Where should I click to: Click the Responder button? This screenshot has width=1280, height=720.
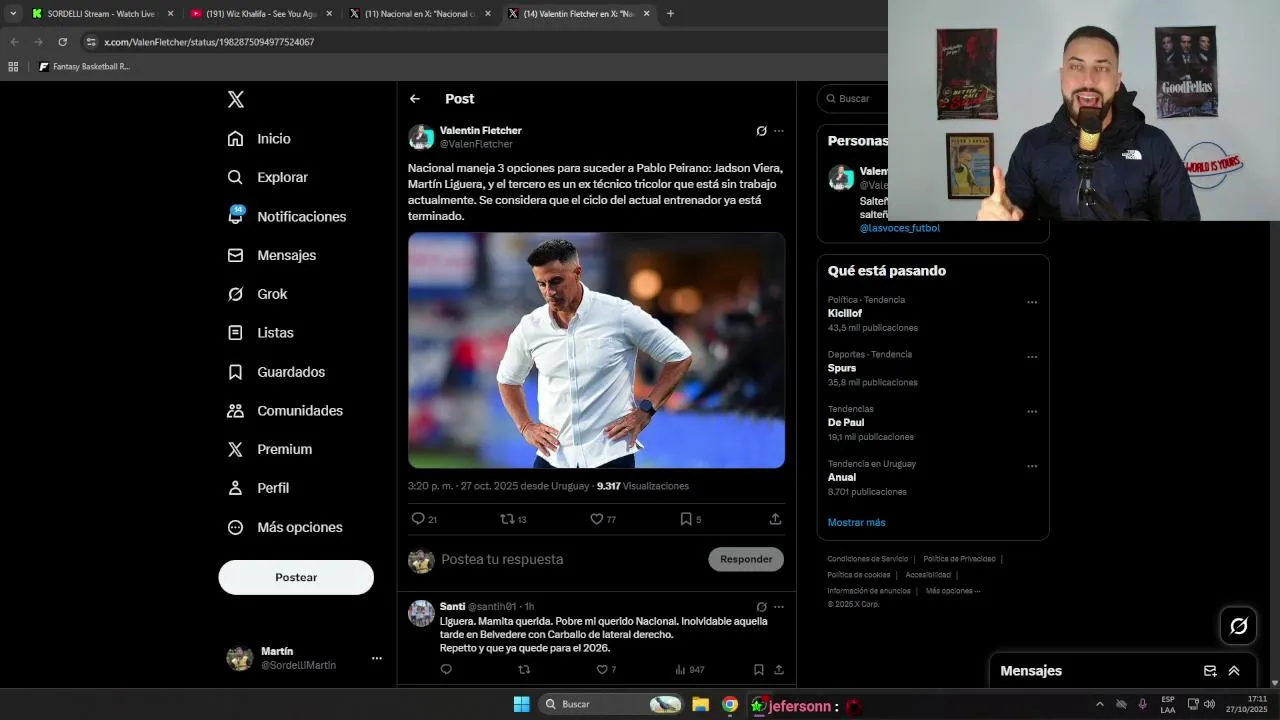coord(746,559)
